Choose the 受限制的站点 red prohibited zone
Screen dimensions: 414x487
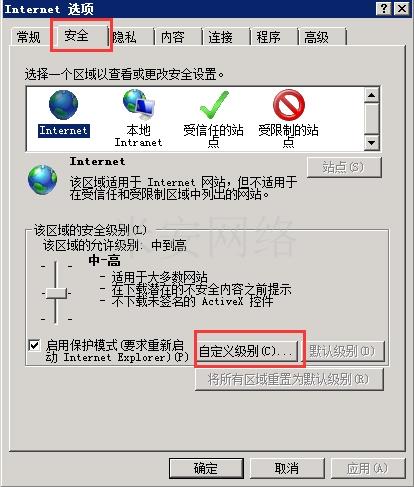(x=289, y=105)
